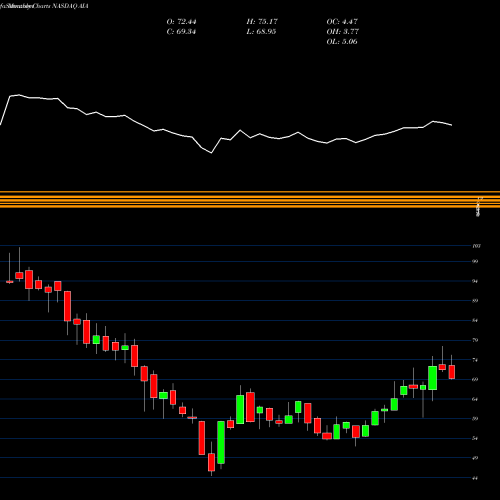Click the 94 price axis label
This screenshot has height=500, width=500.
click(x=475, y=281)
